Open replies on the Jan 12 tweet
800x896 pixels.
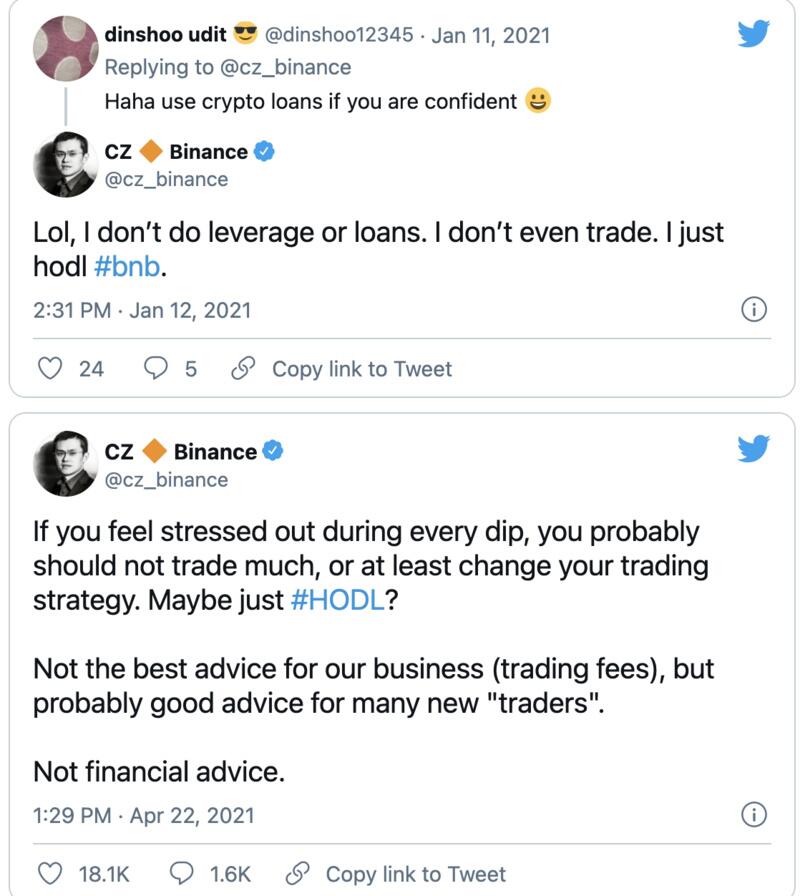156,369
